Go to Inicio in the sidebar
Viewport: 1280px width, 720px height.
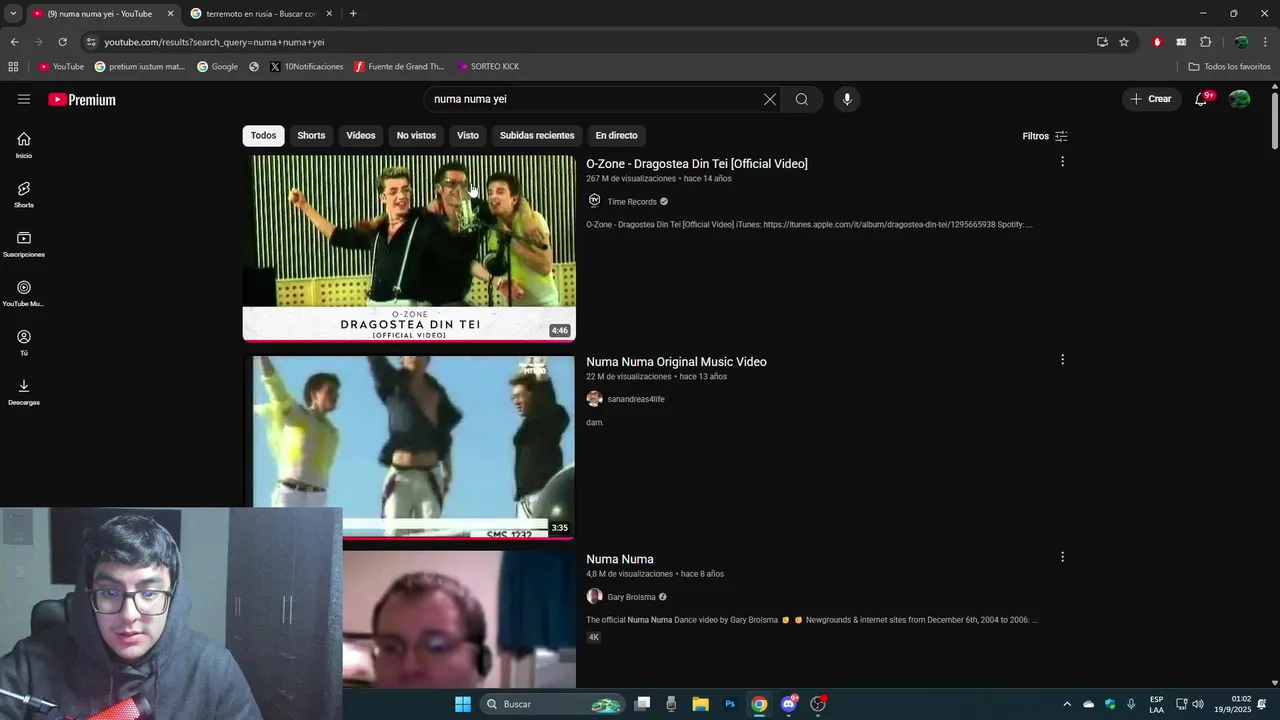24,145
